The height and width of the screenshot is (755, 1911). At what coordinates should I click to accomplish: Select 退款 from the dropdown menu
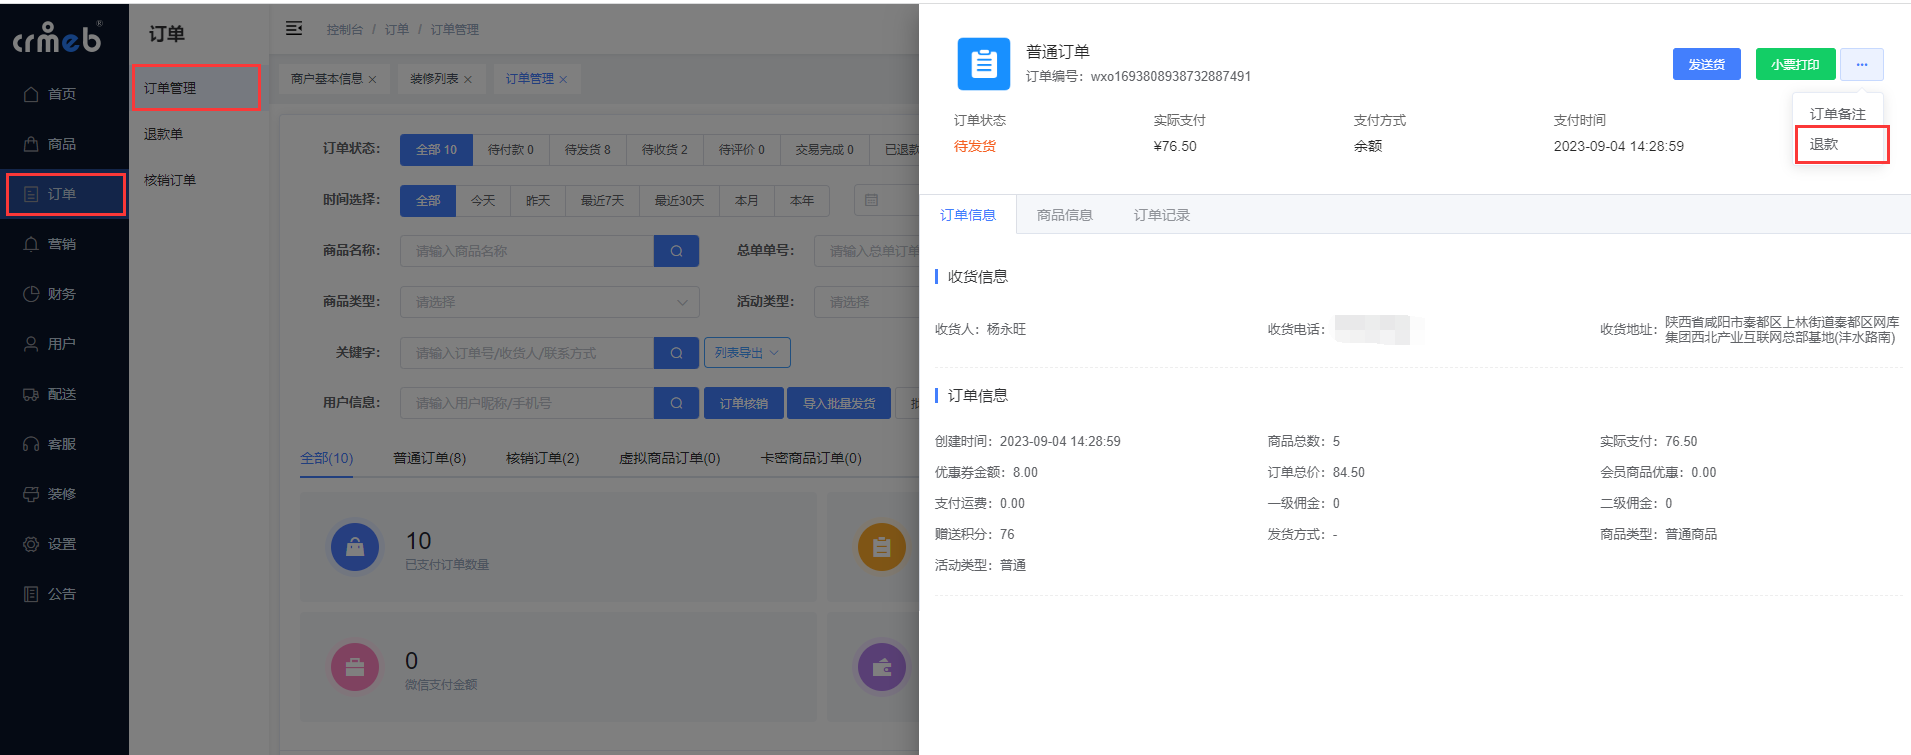coord(1824,144)
